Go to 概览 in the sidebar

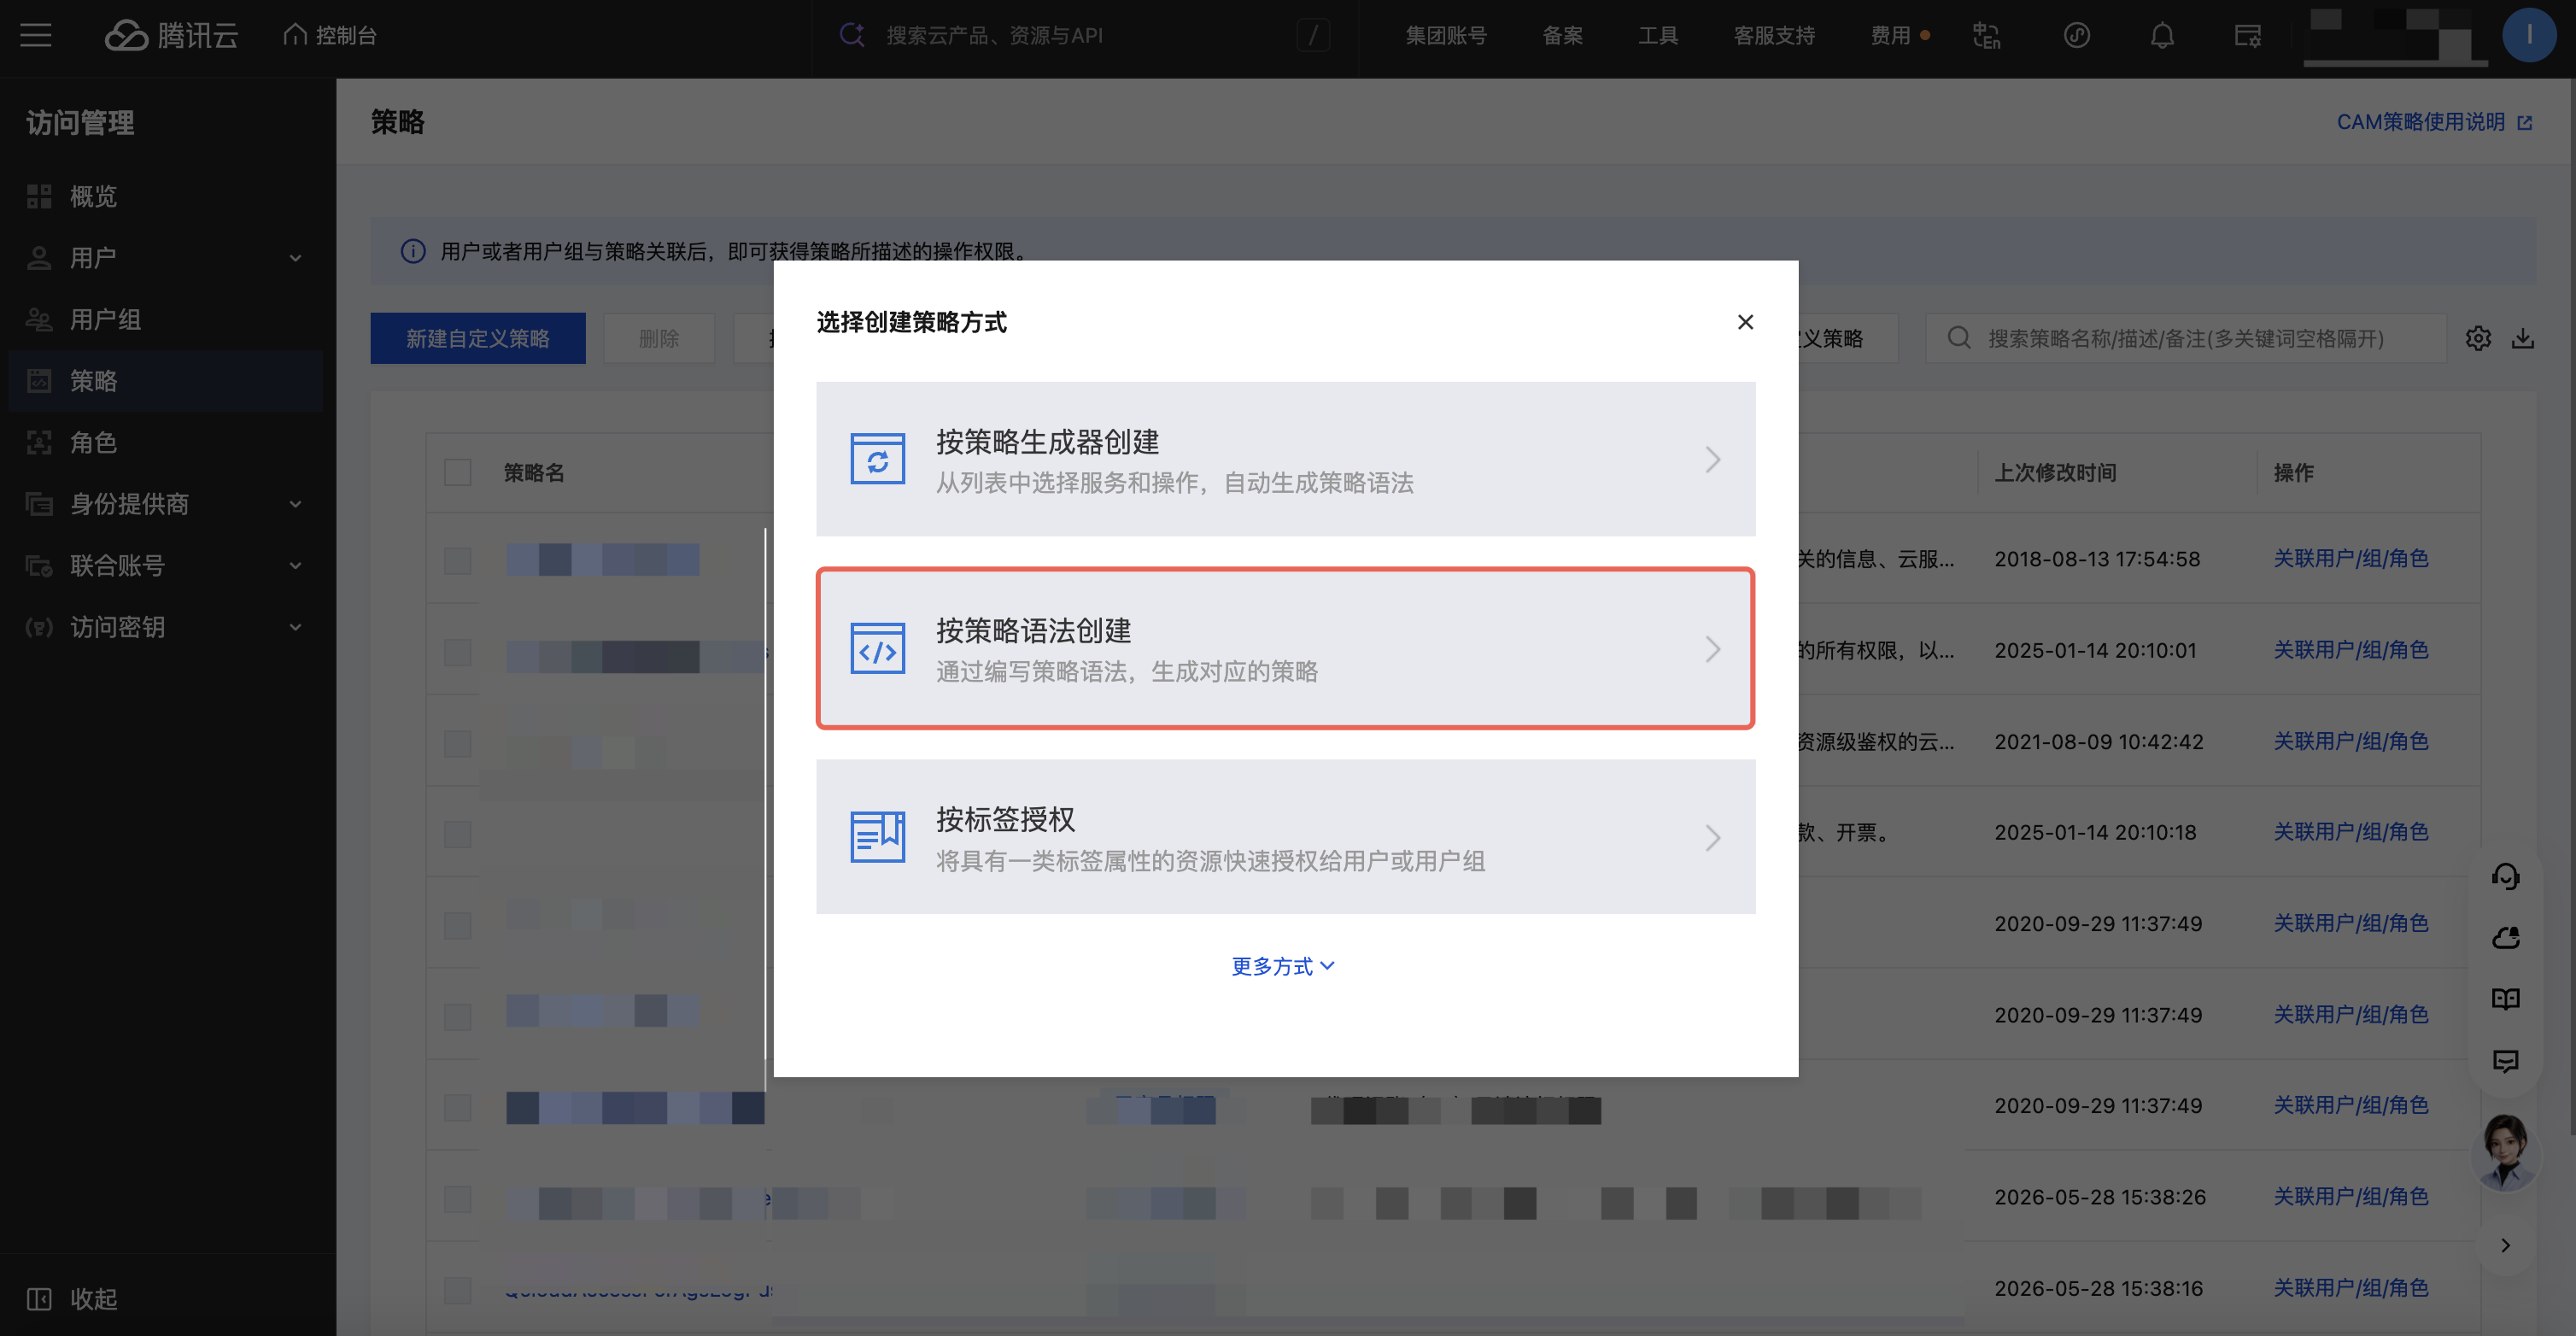(166, 196)
